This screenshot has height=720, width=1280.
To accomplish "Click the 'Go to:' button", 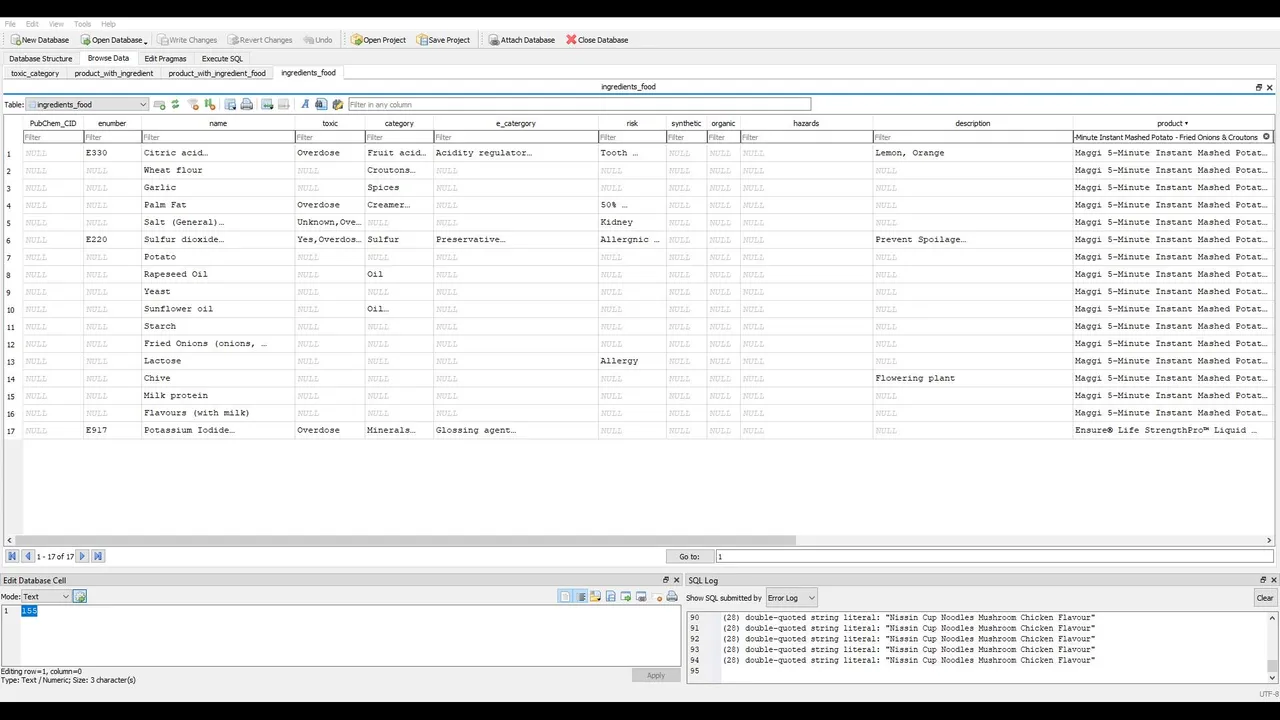I will pos(689,556).
